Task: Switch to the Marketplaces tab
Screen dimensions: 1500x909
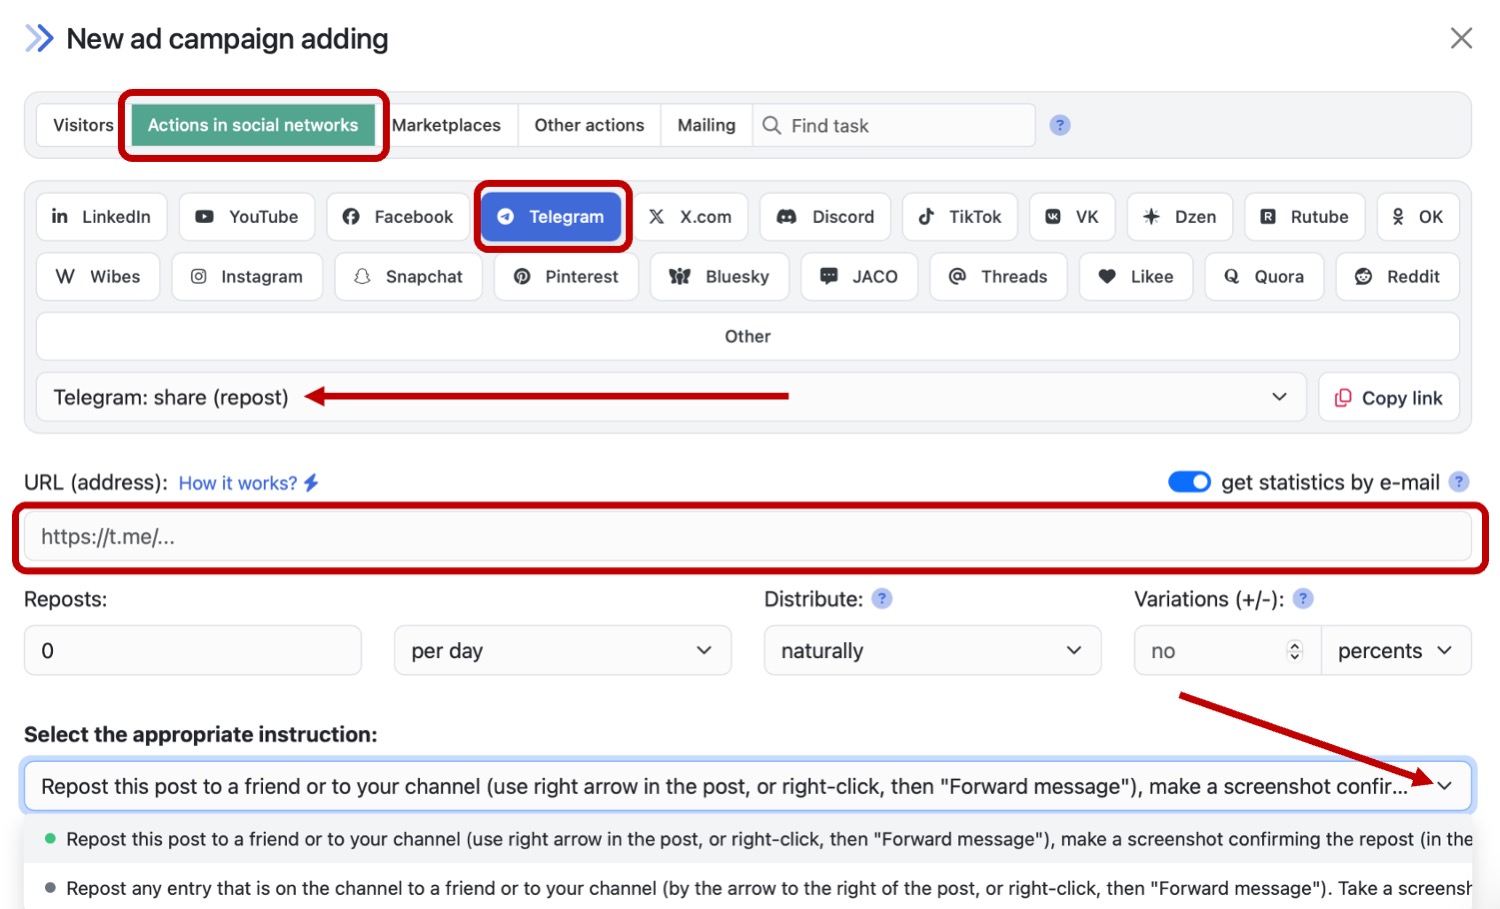Action: tap(446, 125)
